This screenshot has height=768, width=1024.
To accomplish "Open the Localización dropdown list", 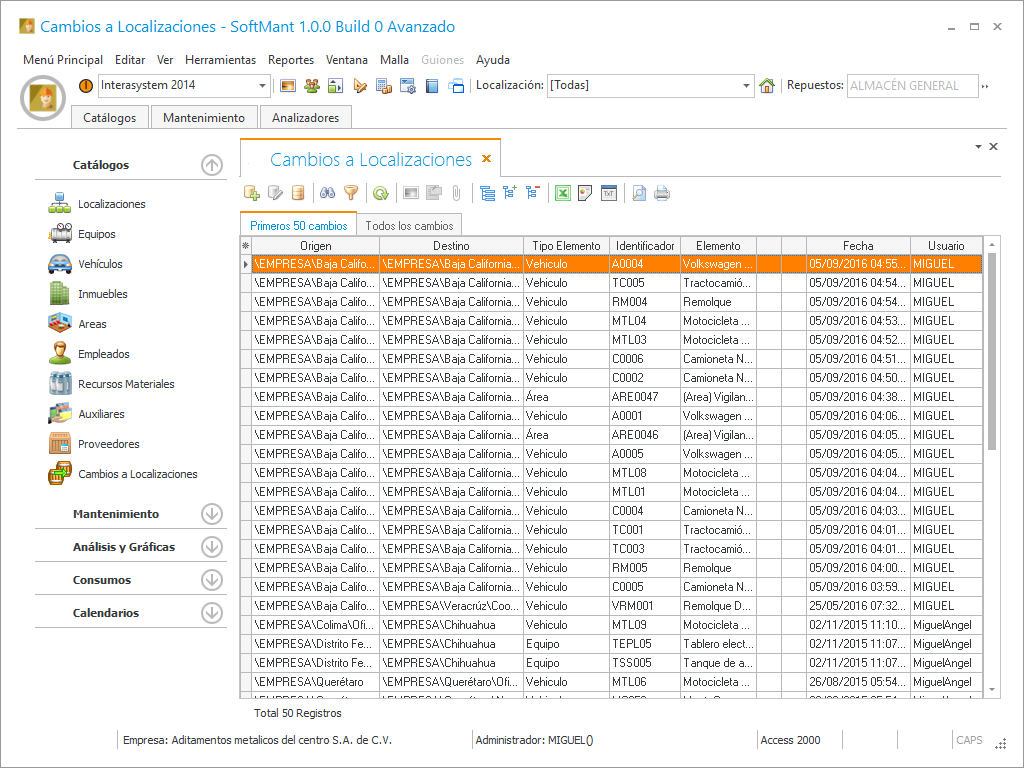I will tap(746, 86).
